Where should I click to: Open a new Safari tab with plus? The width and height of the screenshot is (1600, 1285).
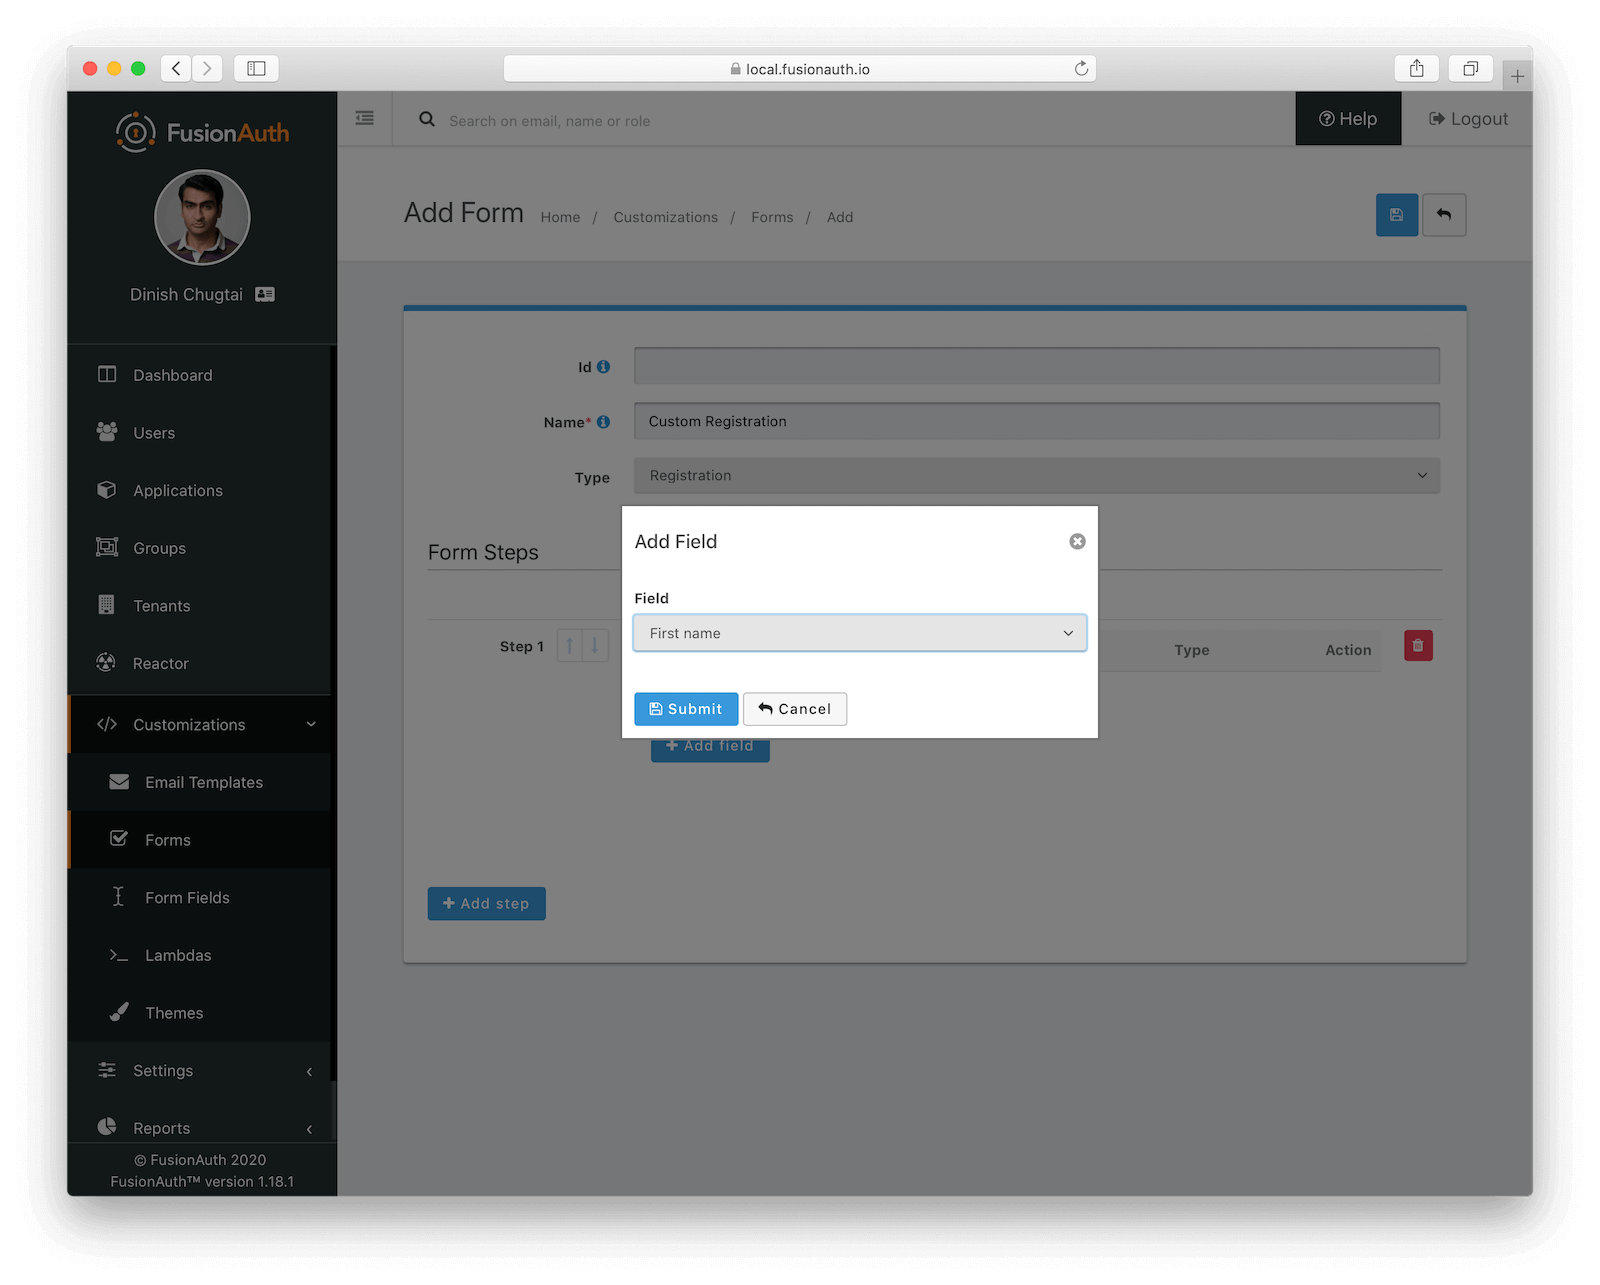(x=1517, y=76)
